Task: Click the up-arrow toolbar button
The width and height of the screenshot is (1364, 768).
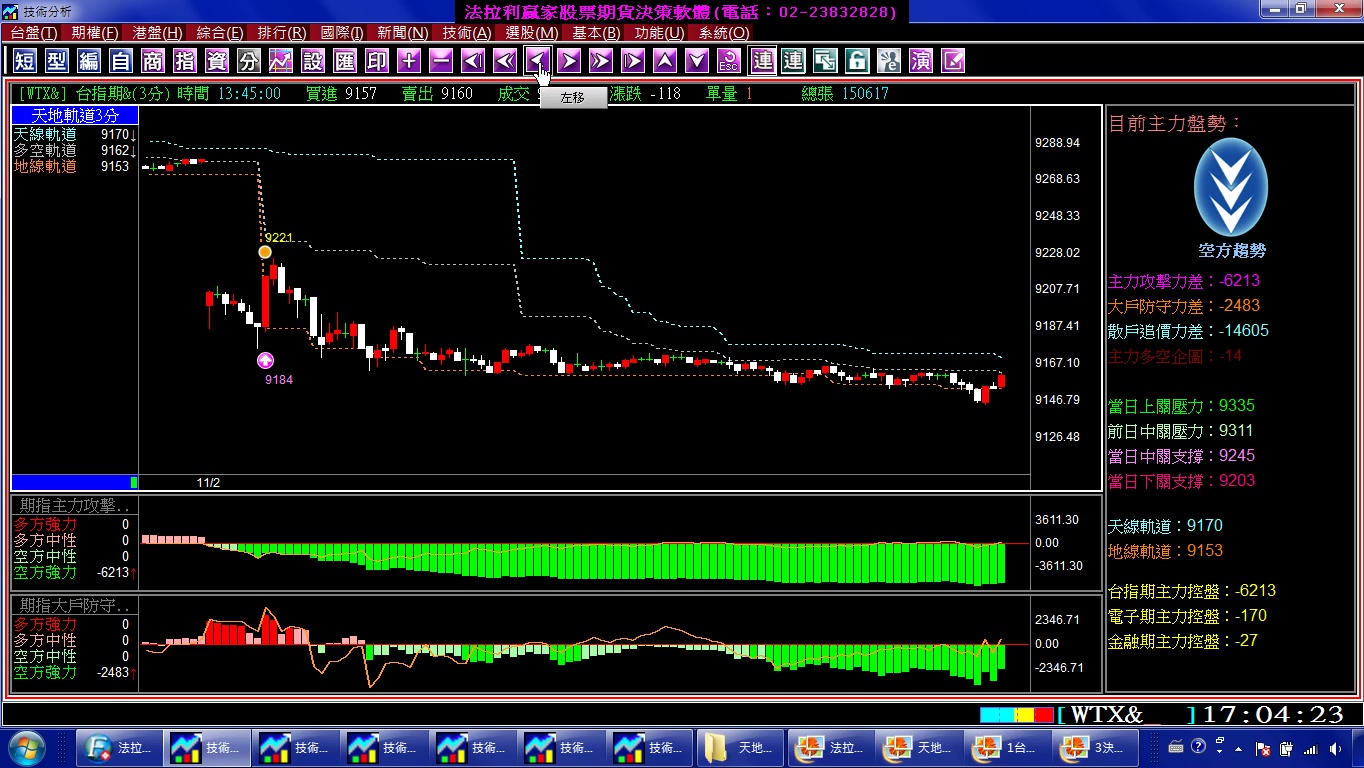Action: (x=665, y=61)
